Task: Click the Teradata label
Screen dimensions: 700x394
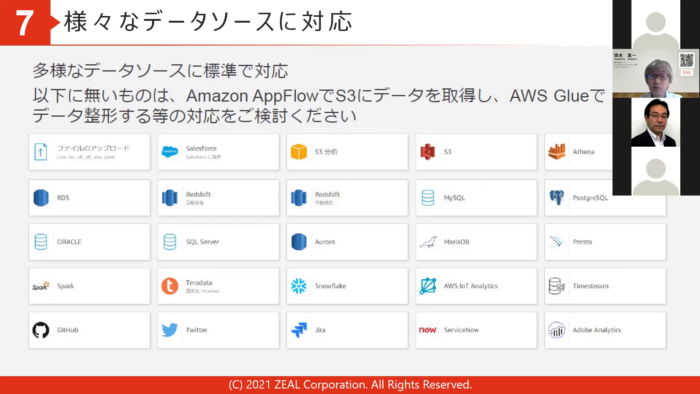Action: pyautogui.click(x=199, y=282)
